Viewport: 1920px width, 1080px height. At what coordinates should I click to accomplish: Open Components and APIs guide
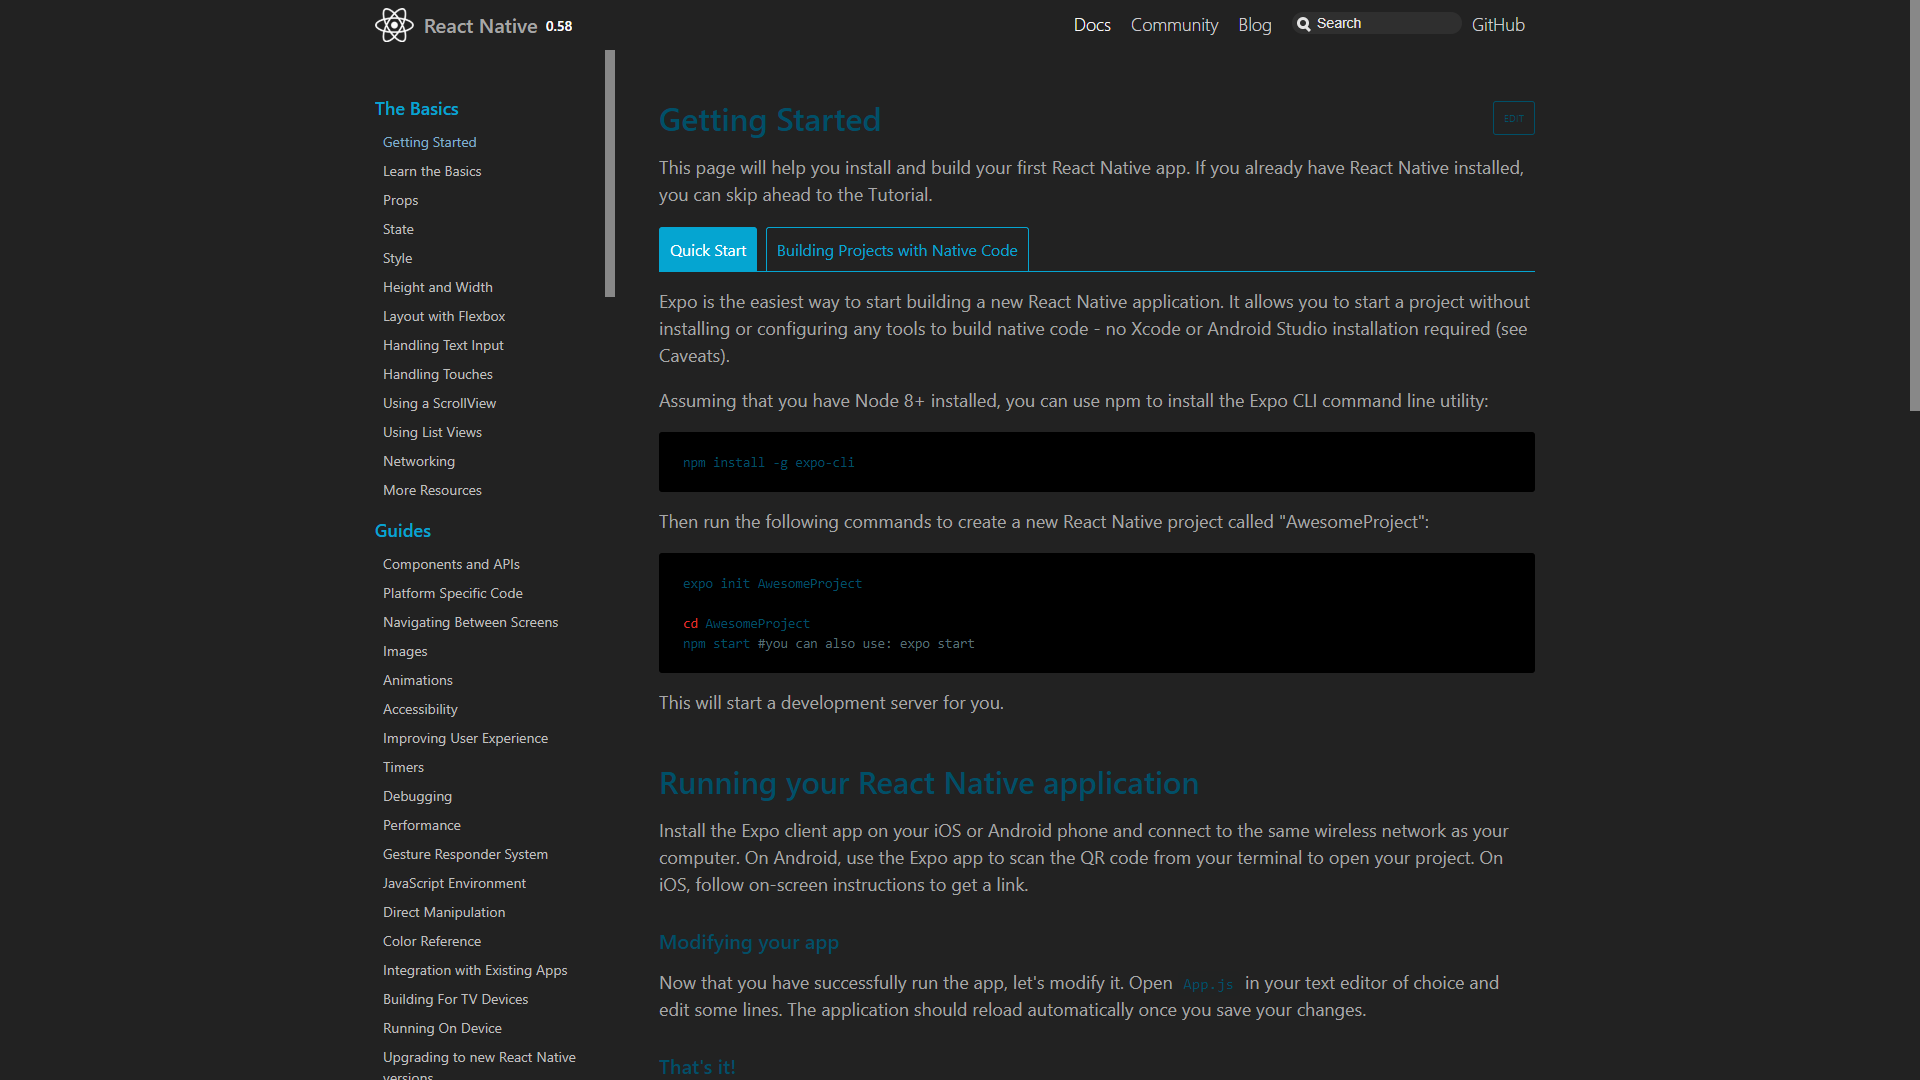[x=451, y=564]
